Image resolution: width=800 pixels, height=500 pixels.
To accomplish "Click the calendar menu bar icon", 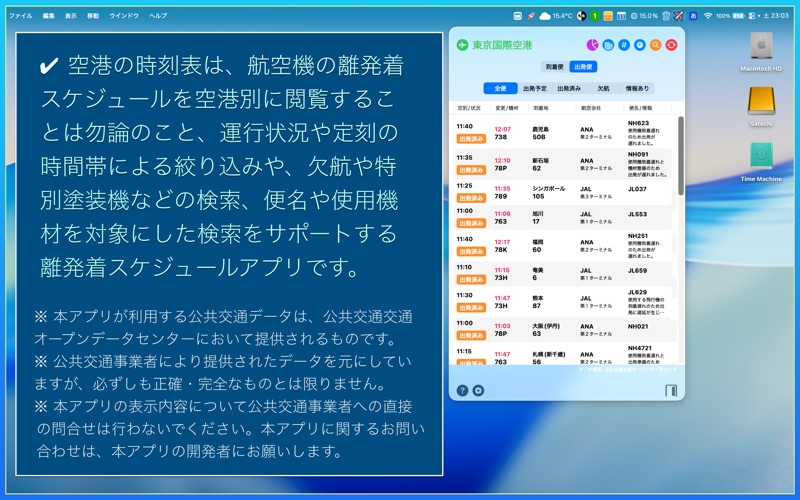I will click(621, 16).
